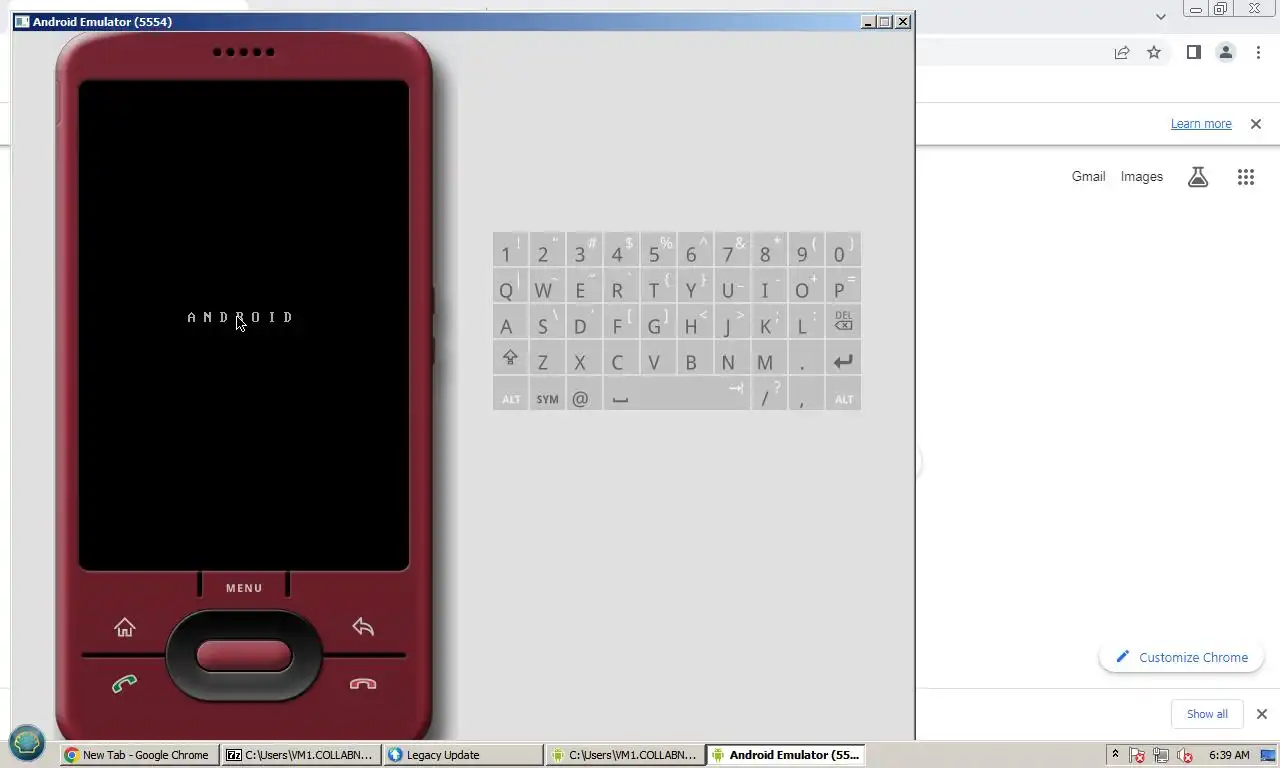Viewport: 1280px width, 768px height.
Task: Click the A key on emulator keyboard
Action: pyautogui.click(x=510, y=323)
